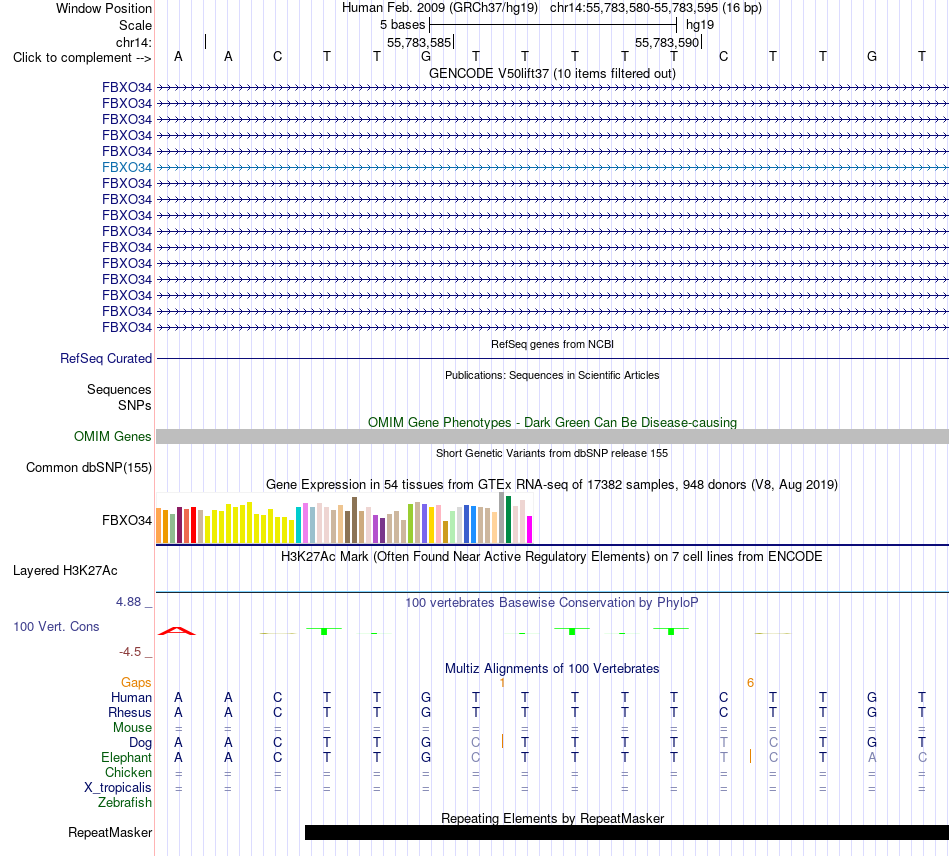Screen dimensions: 950x856
Task: Click the Common dbSNP(155) track label
Action: coord(88,467)
